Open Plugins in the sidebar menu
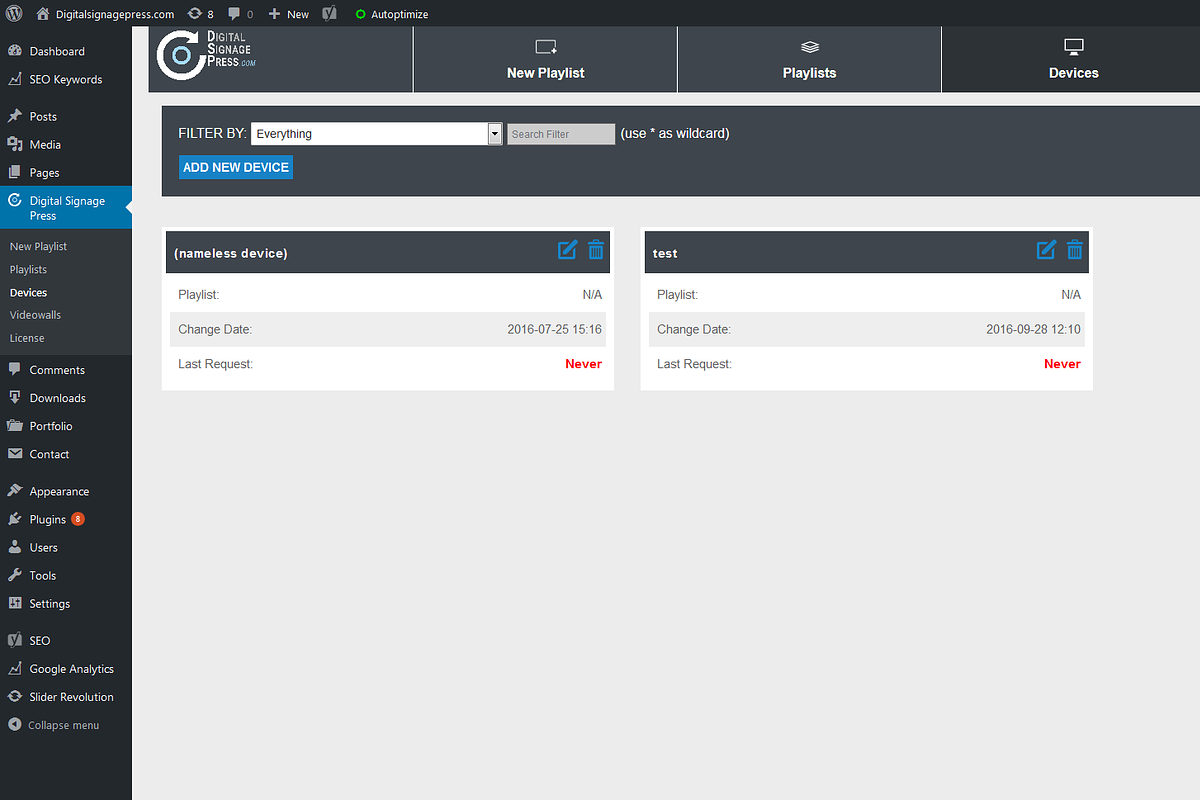This screenshot has width=1200, height=800. pyautogui.click(x=47, y=520)
